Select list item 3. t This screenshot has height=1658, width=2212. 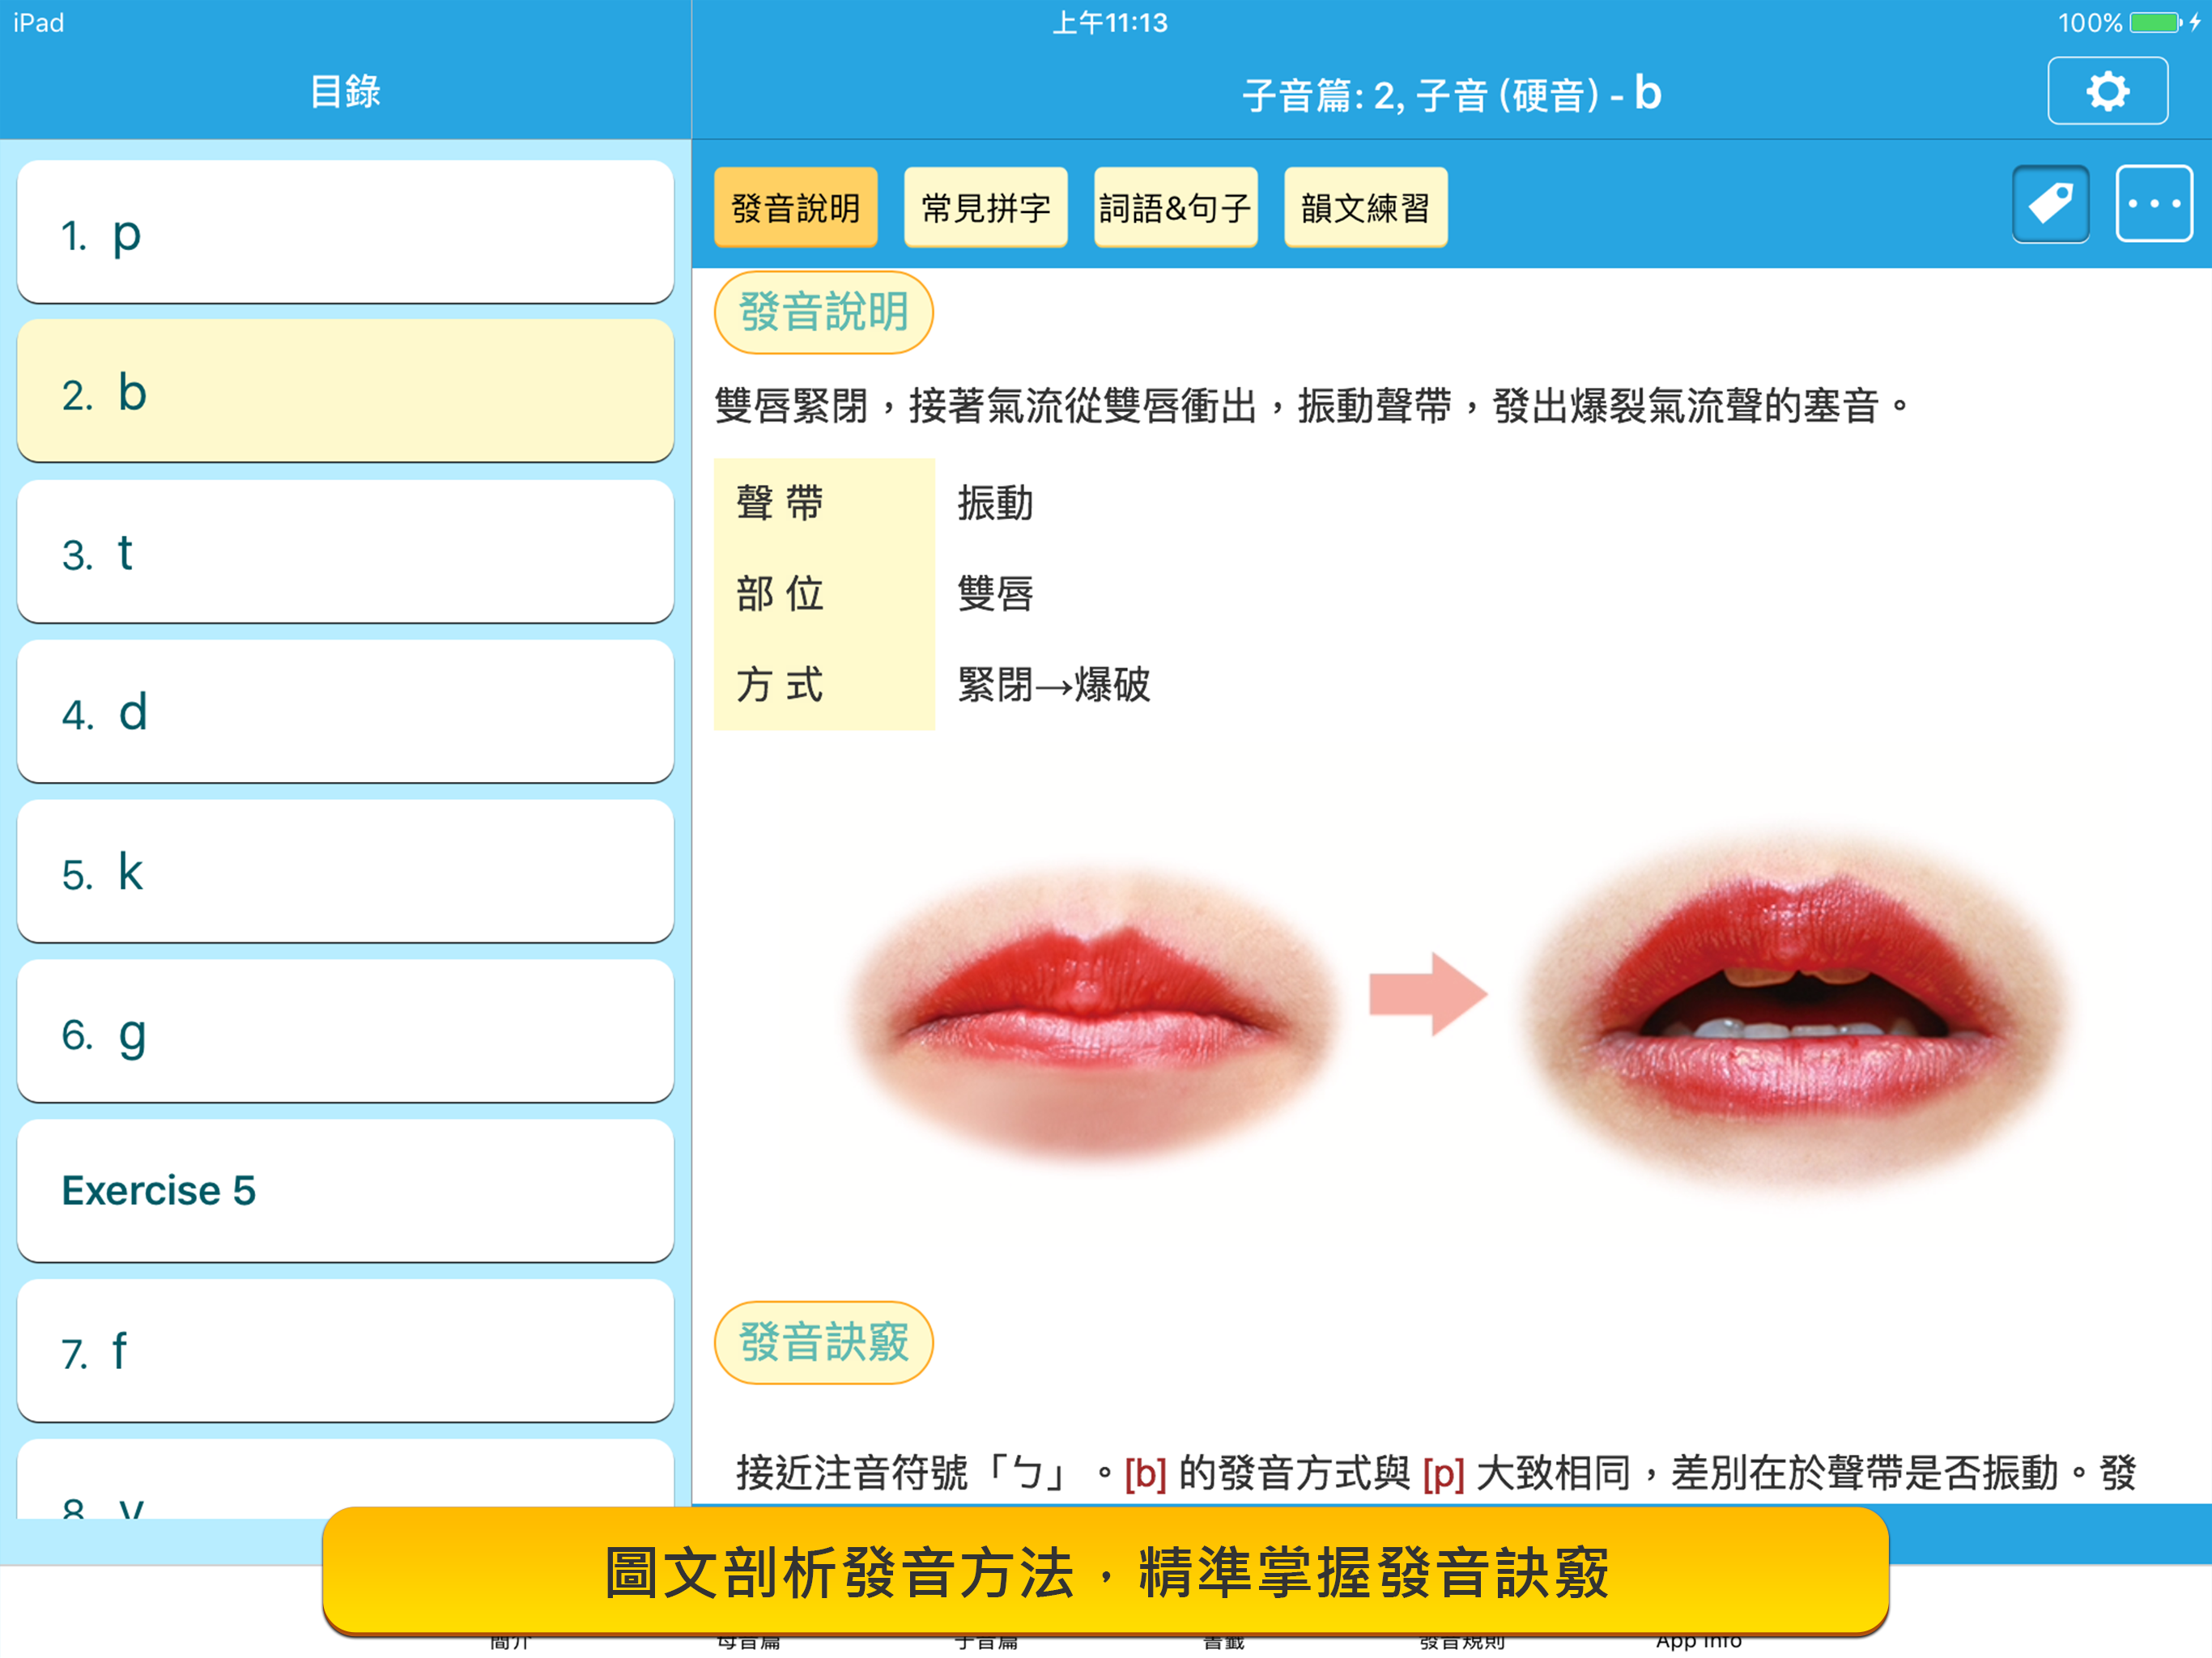[345, 551]
